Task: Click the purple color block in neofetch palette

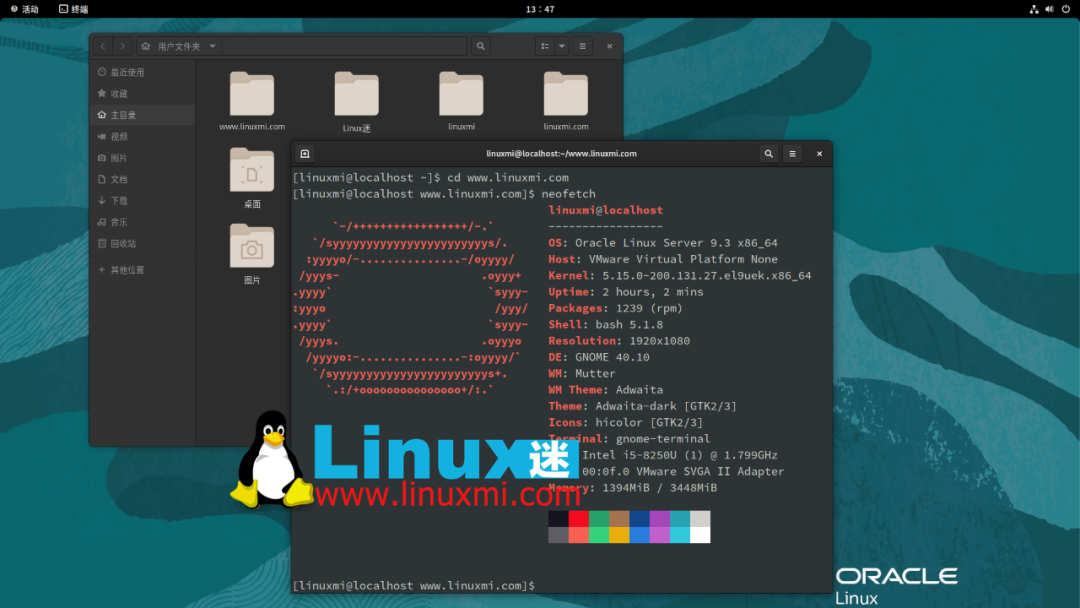Action: (660, 518)
